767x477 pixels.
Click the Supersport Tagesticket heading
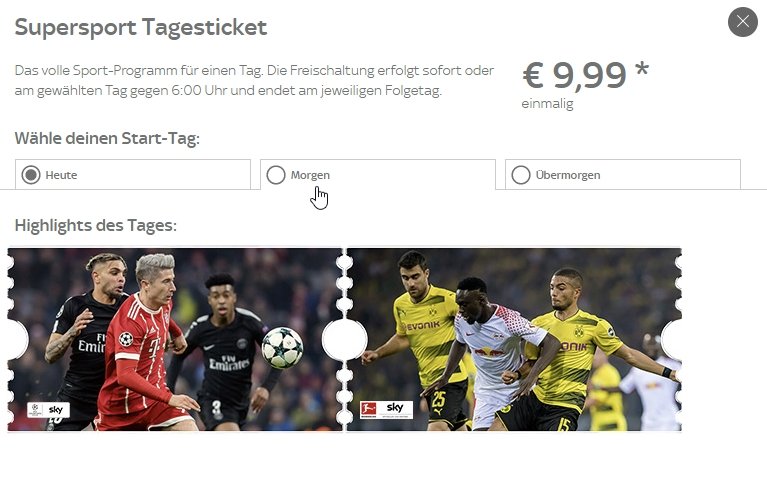click(x=141, y=27)
